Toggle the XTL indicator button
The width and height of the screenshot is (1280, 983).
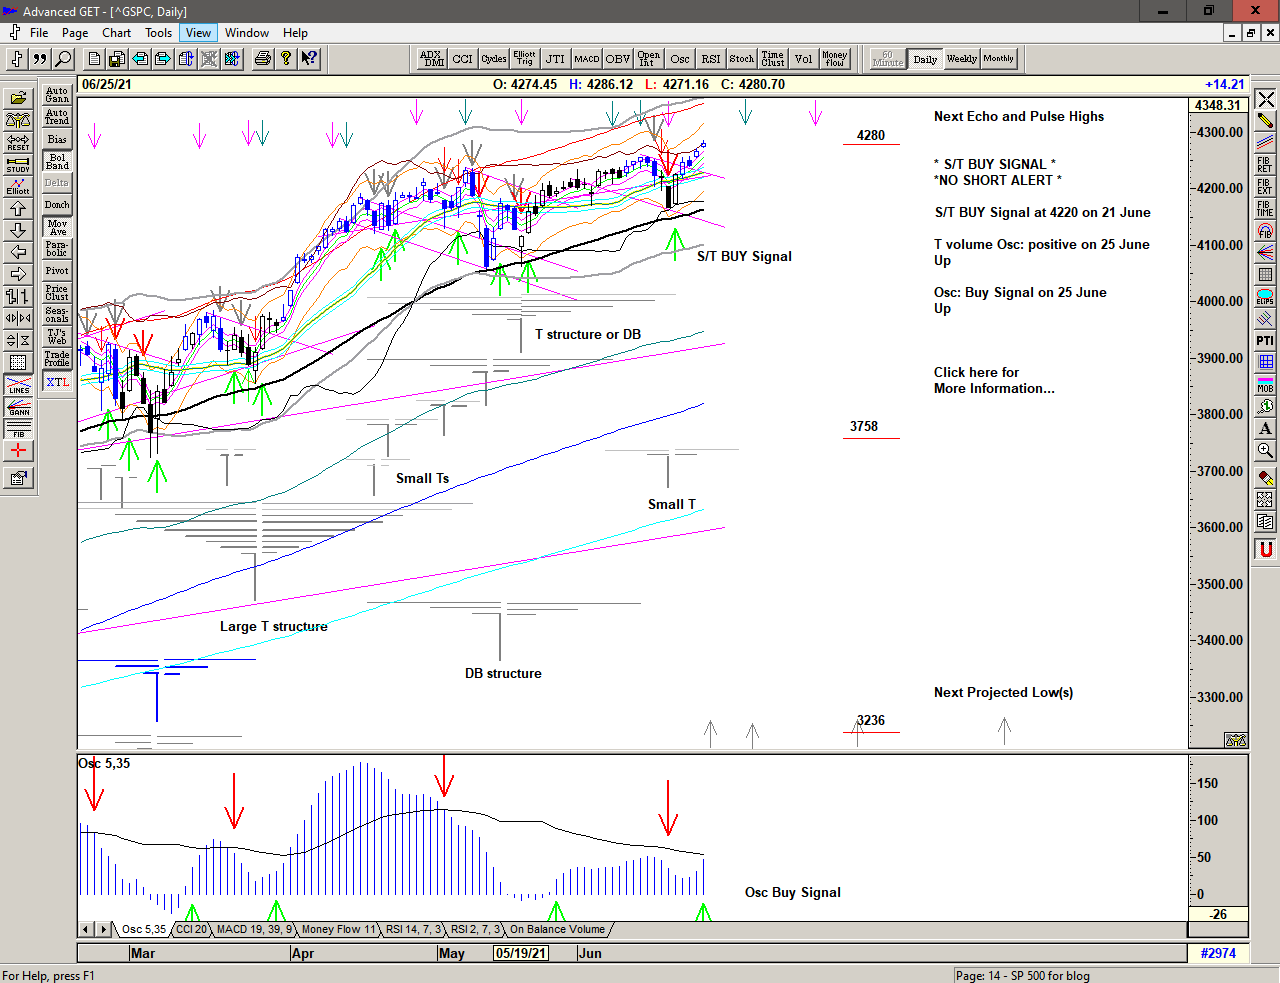[57, 382]
